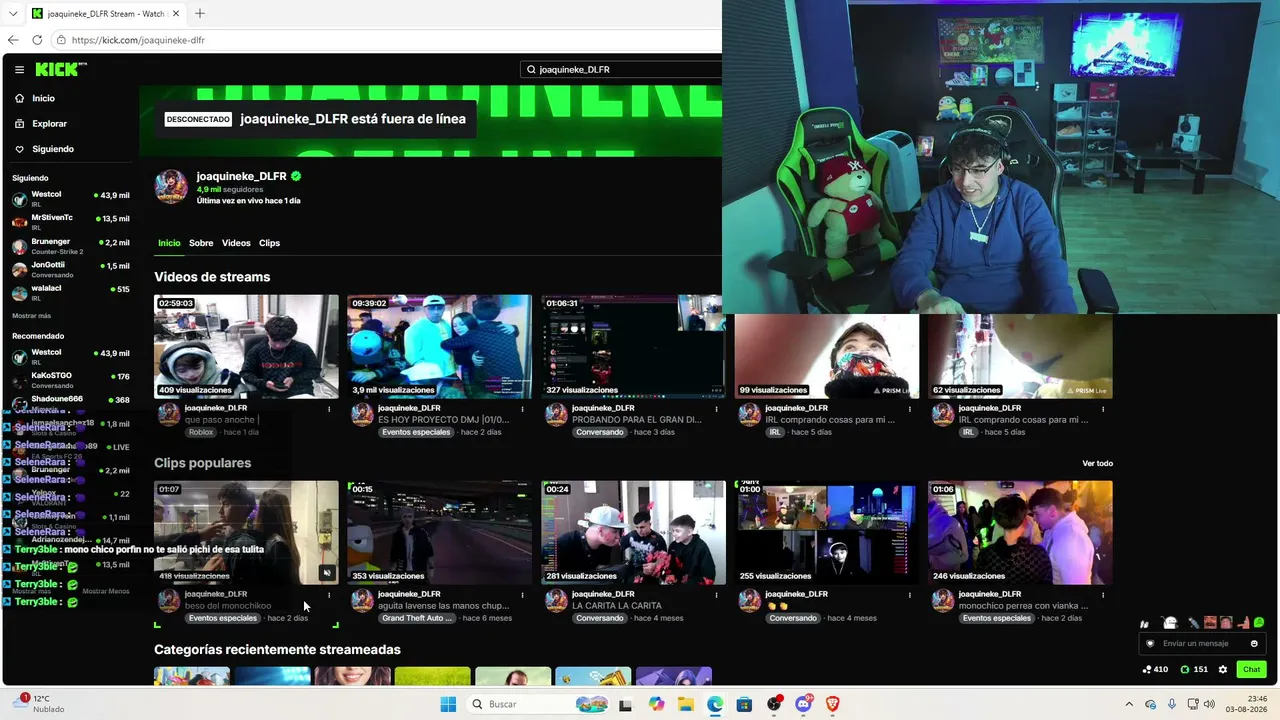Screen dimensions: 1280x720
Task: Open a new browser tab with plus
Action: click(x=199, y=14)
